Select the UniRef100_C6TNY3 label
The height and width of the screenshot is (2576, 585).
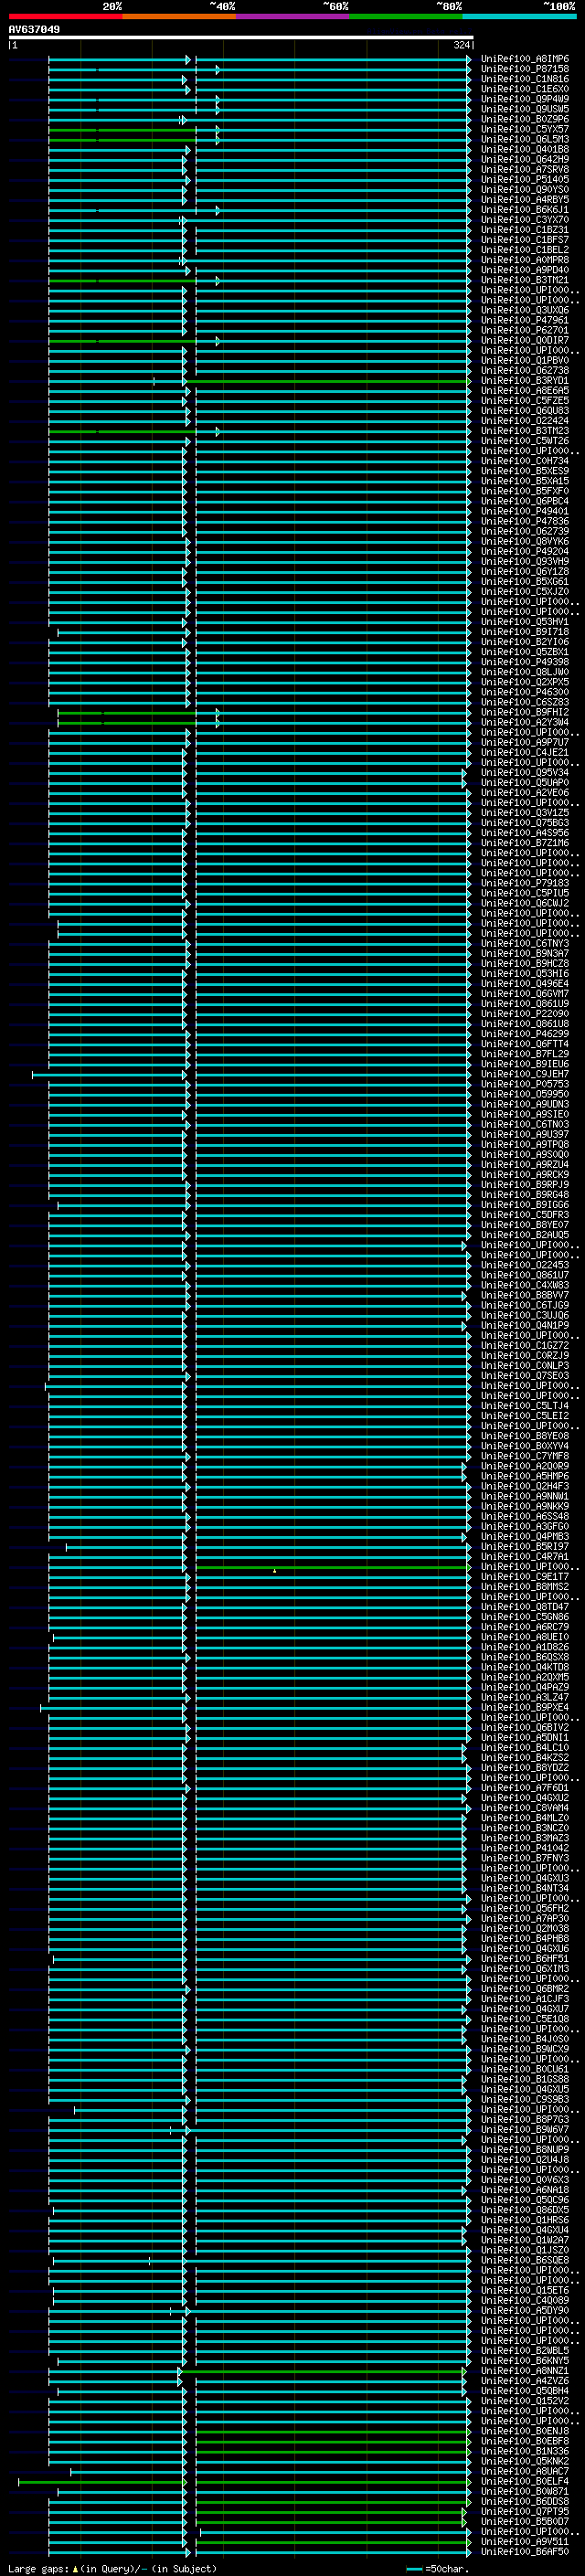[525, 943]
